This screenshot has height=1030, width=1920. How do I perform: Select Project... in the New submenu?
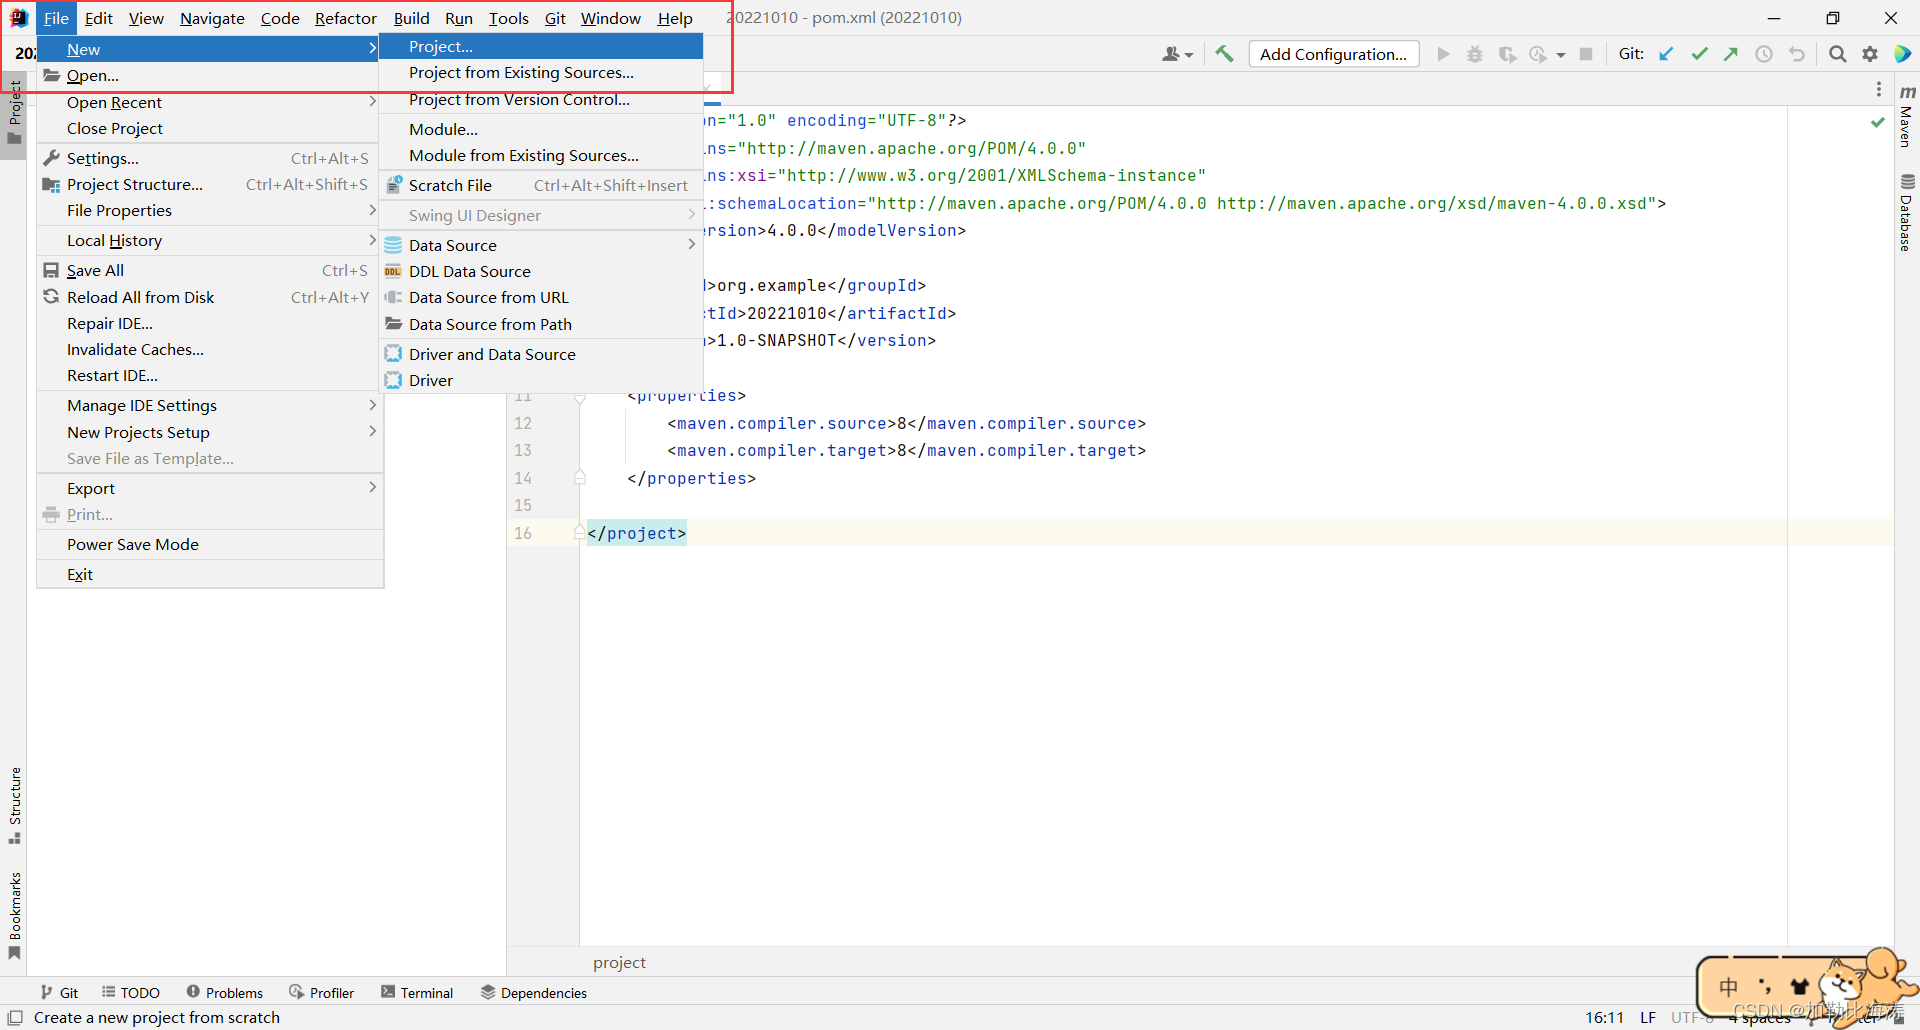point(541,47)
